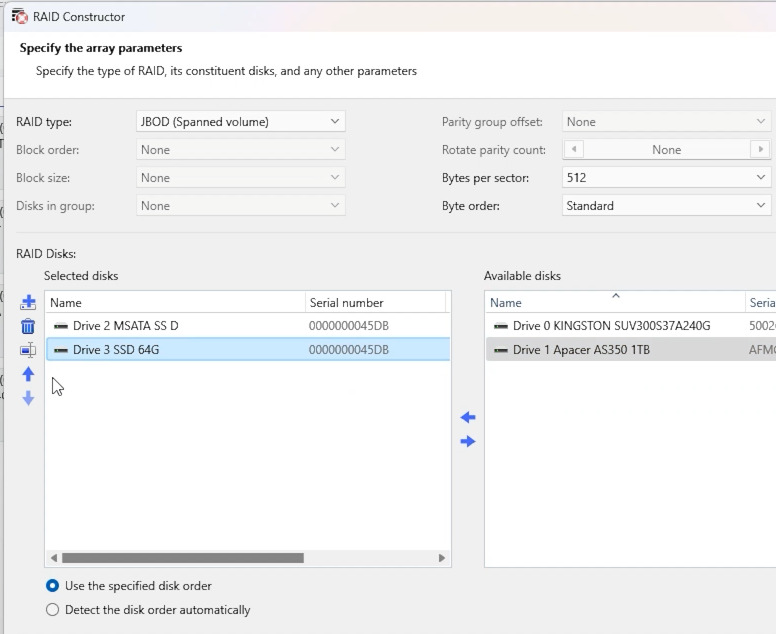This screenshot has height=634, width=776.
Task: Select Drive 1 Apacer AS350 1TB row
Action: tap(630, 350)
